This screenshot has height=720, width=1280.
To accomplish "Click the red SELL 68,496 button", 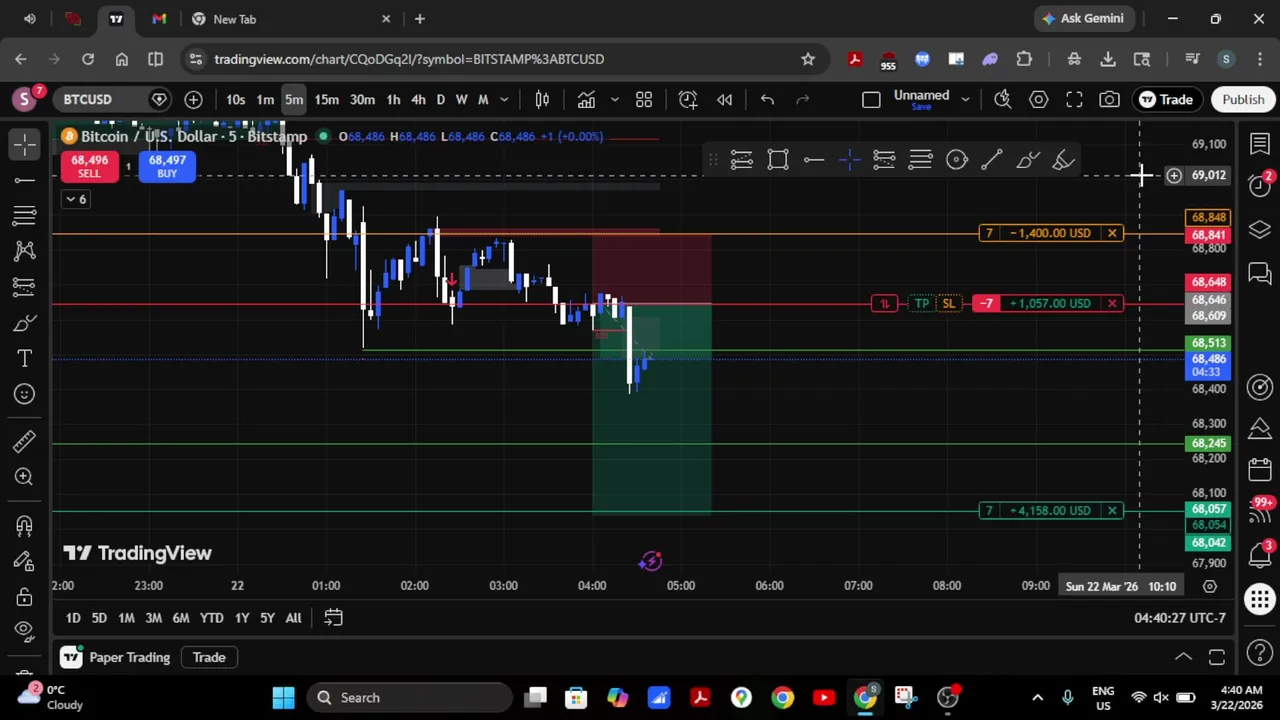I will tap(89, 166).
